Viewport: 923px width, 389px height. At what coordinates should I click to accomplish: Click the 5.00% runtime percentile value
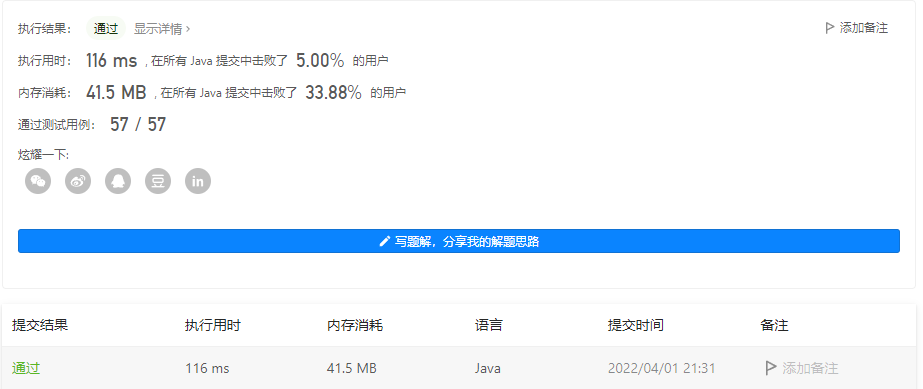click(x=320, y=60)
